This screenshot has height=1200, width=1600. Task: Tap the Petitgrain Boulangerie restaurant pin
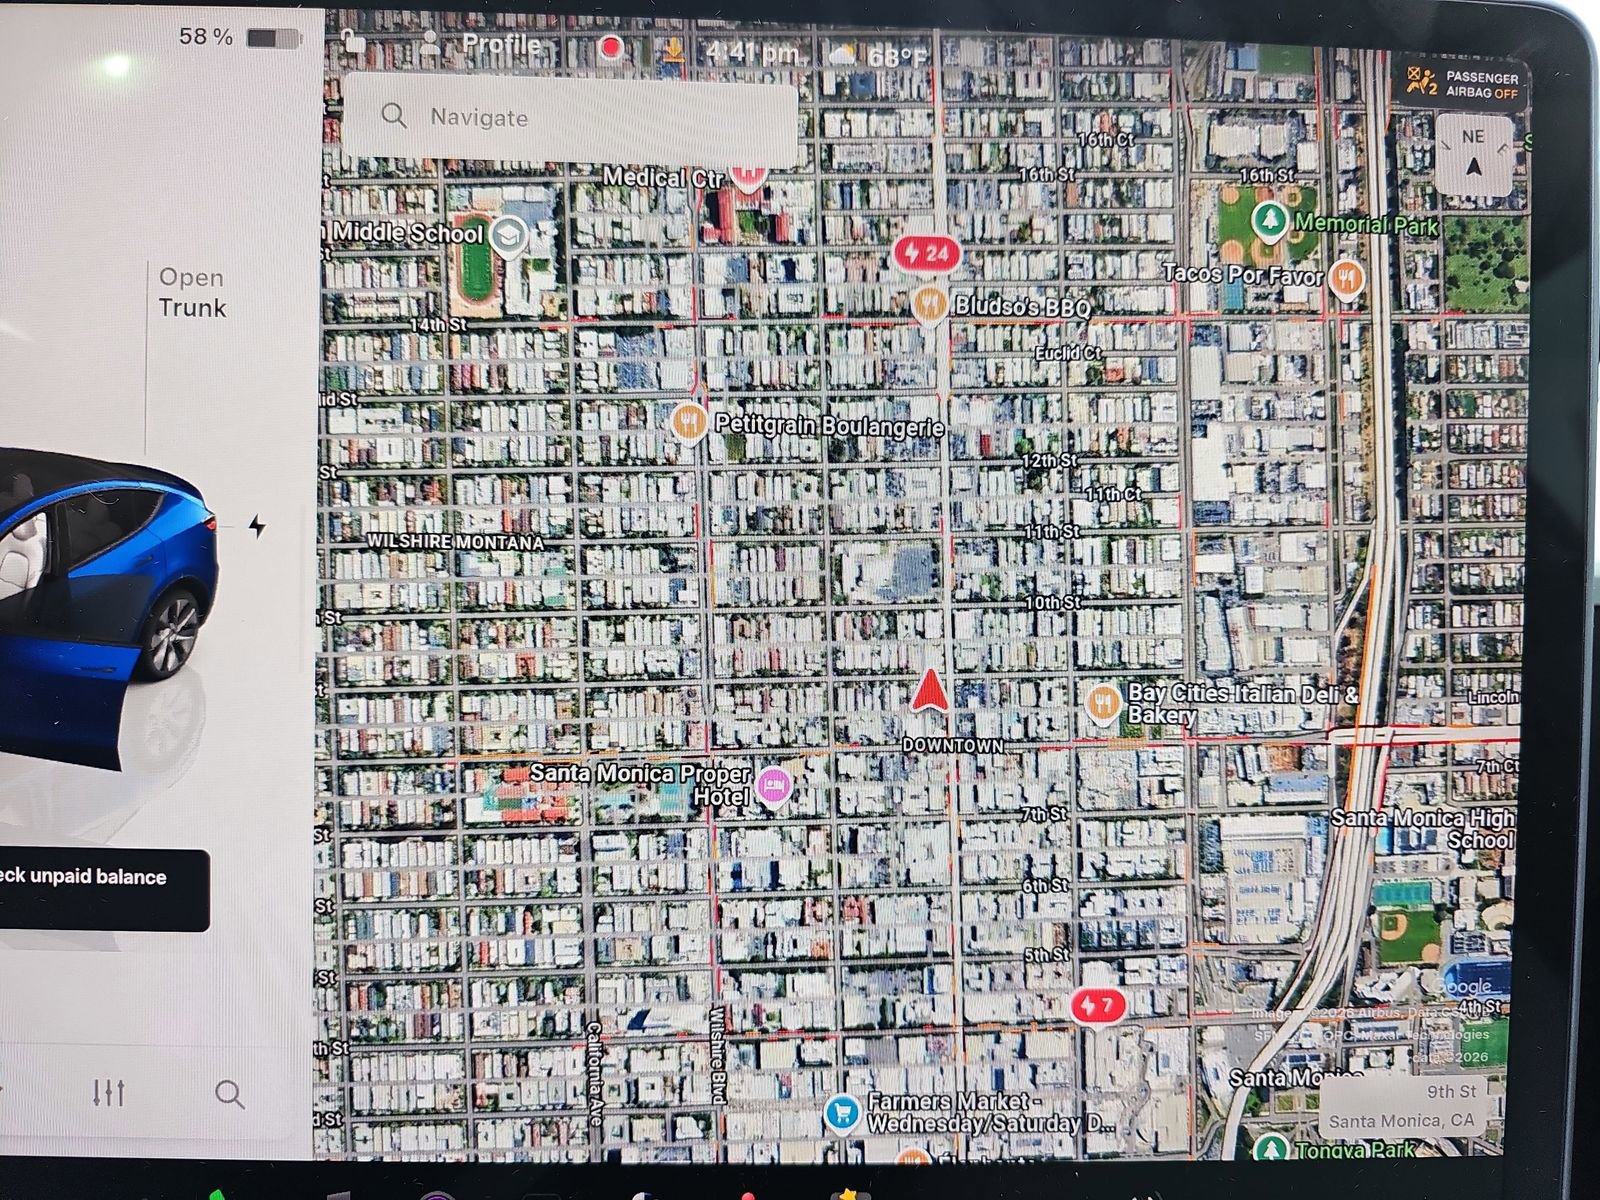point(688,422)
